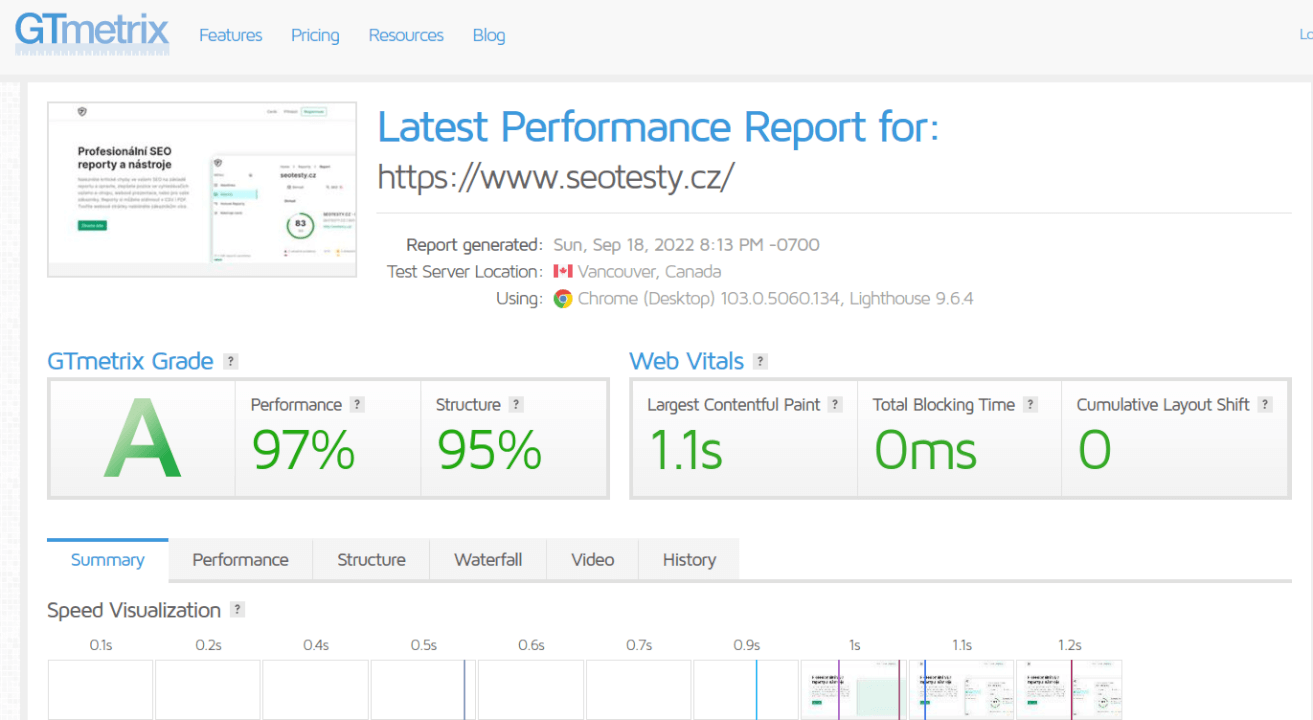Click the 0.9s filmstrip frame
The width and height of the screenshot is (1313, 720).
coord(746,689)
